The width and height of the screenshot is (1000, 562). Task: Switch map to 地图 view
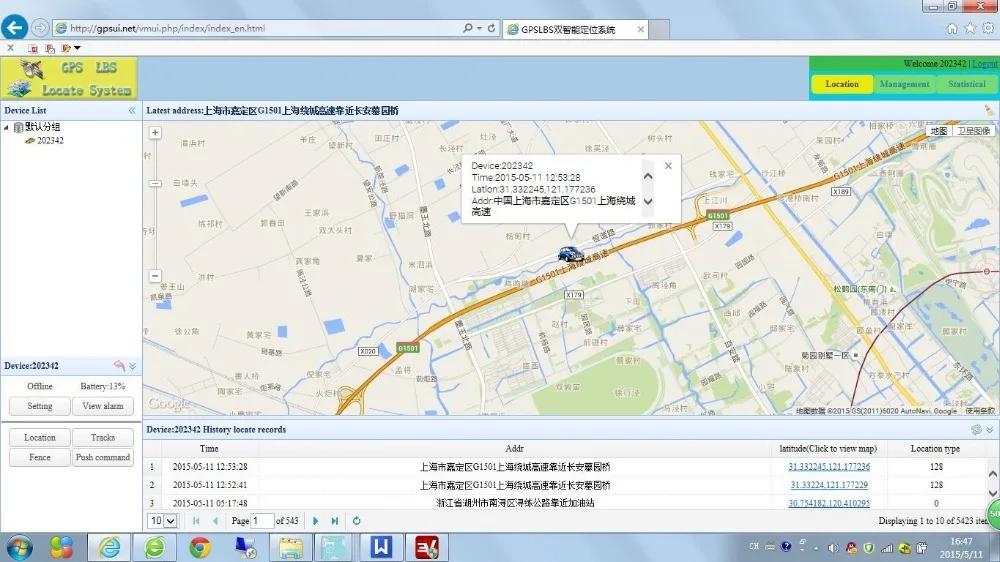pyautogui.click(x=938, y=131)
